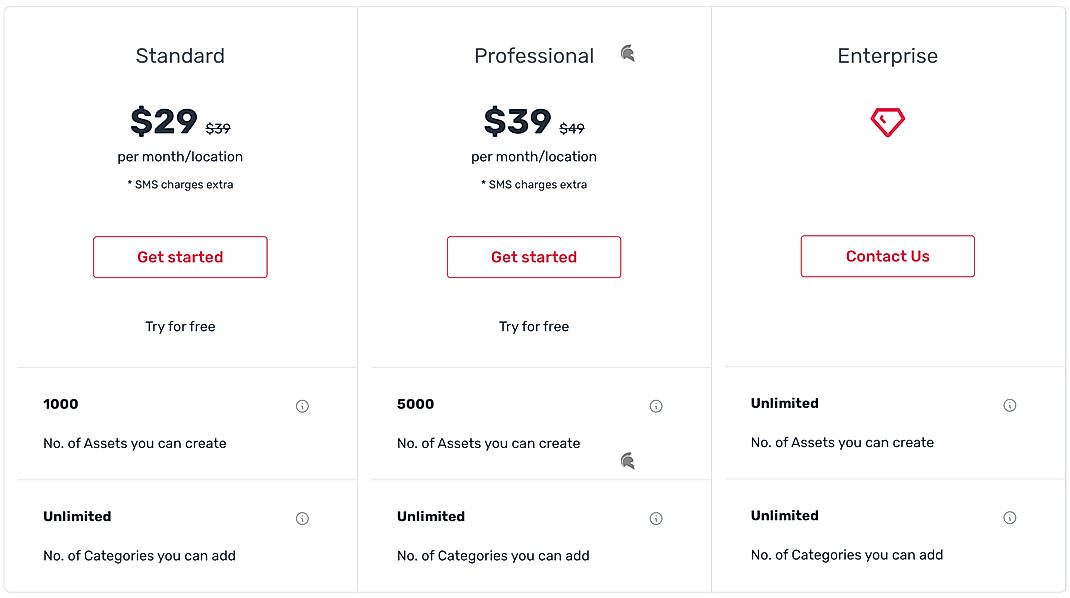Click the info icon beside Standard's 1000 assets limit
The width and height of the screenshot is (1070, 598).
(x=302, y=406)
